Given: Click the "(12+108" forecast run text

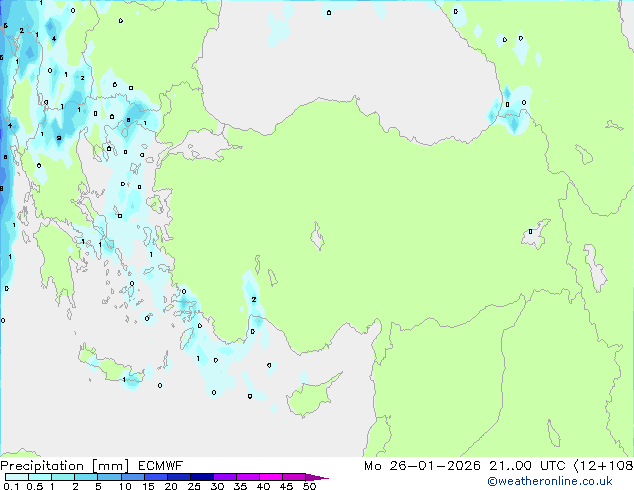Looking at the screenshot, I should (x=603, y=466).
